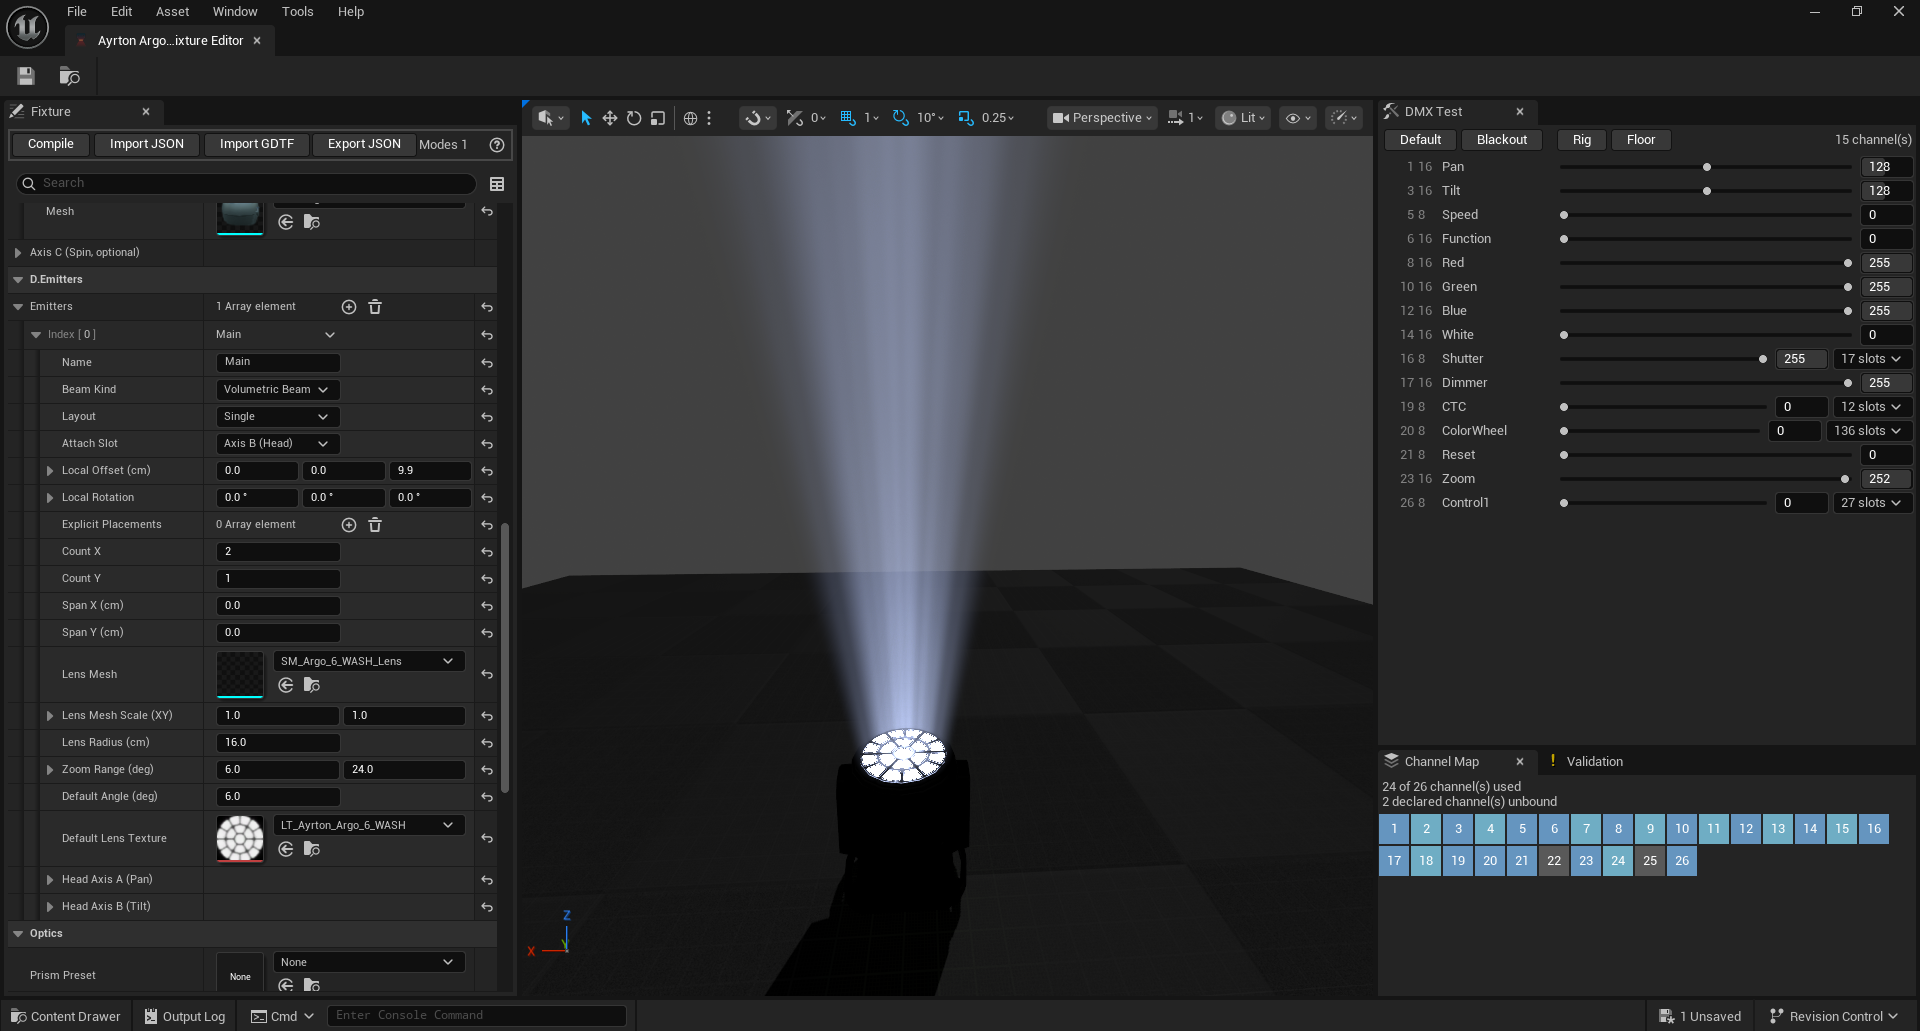The width and height of the screenshot is (1920, 1031).
Task: Click the Rig button in DMX Test
Action: pyautogui.click(x=1582, y=140)
